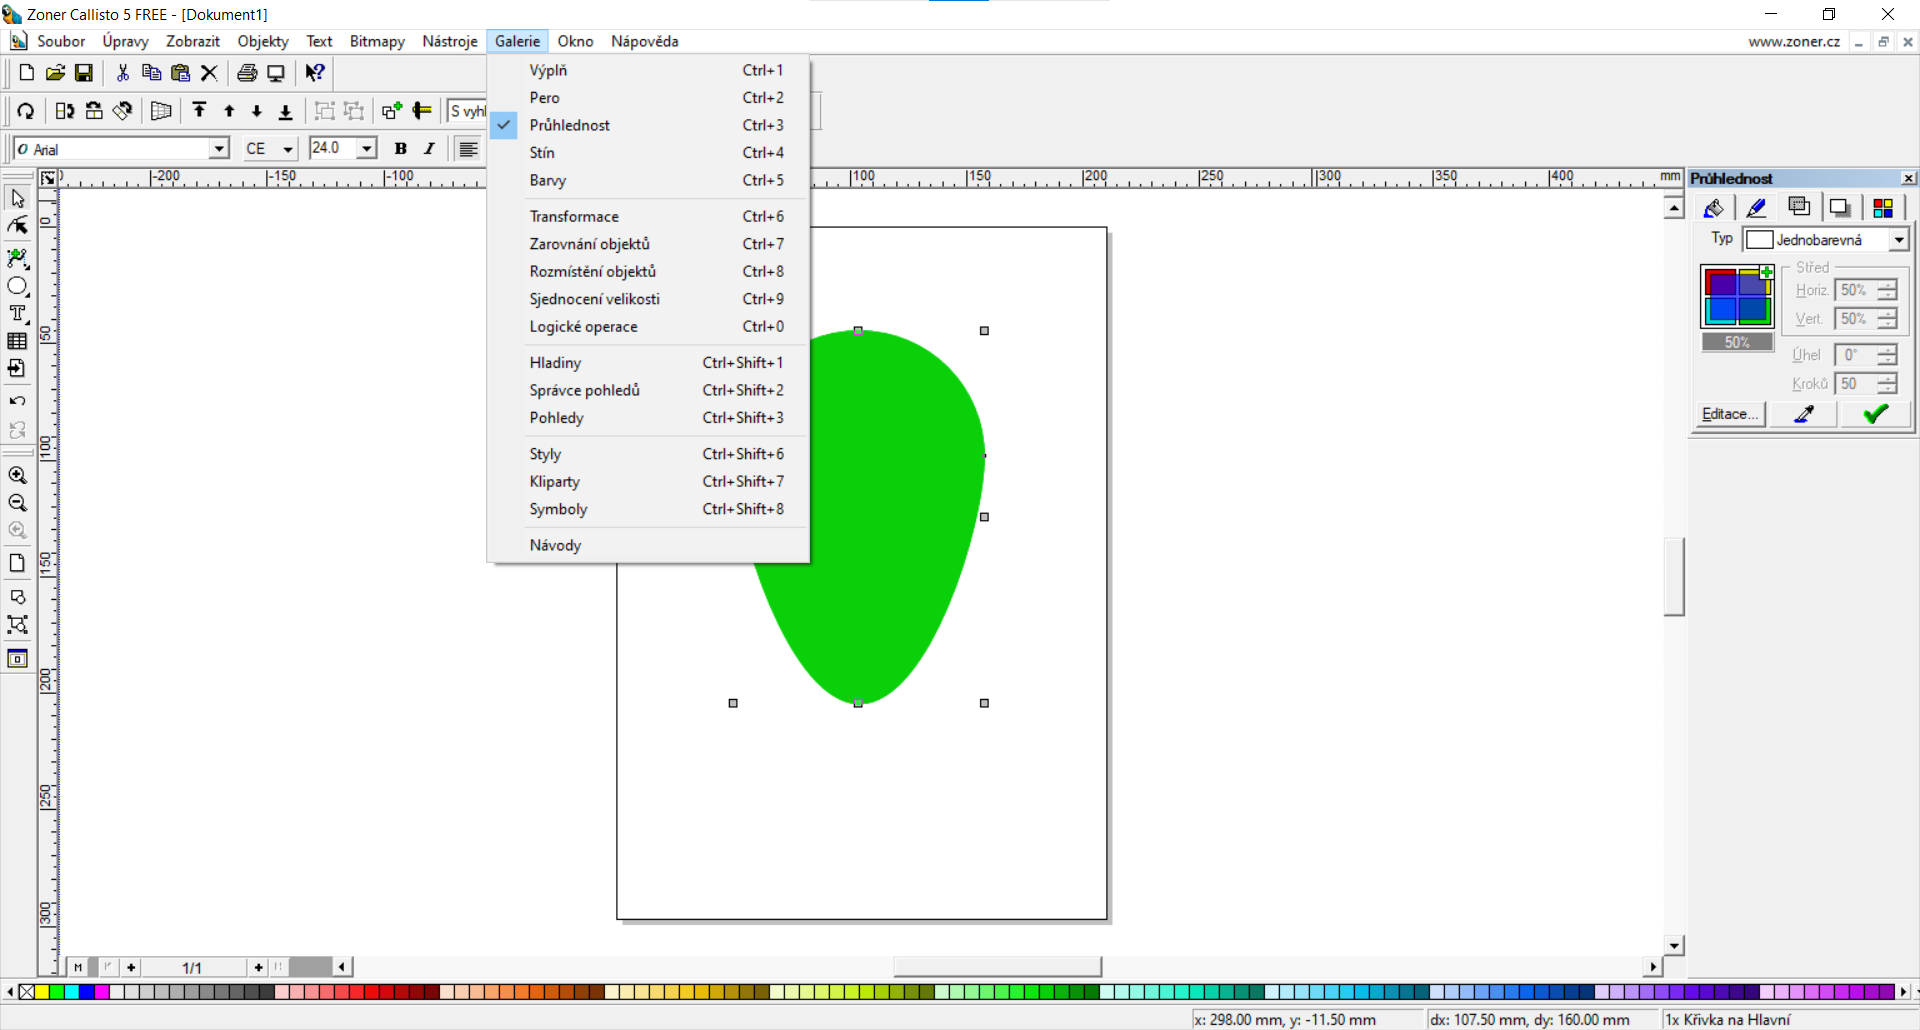Switch to the pen gallery tab

pos(1756,208)
